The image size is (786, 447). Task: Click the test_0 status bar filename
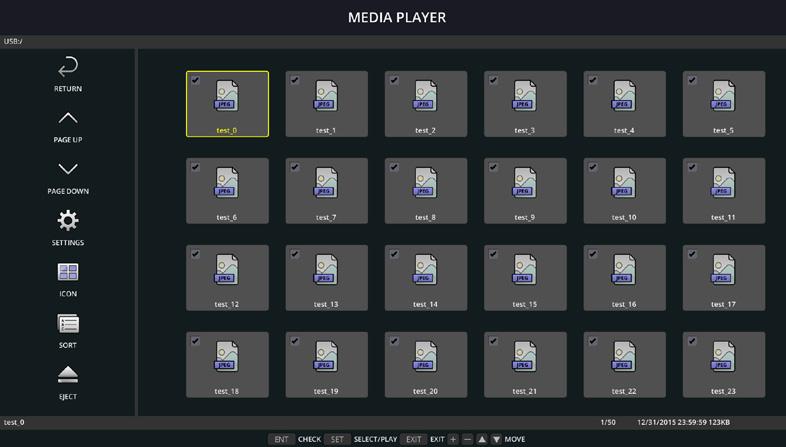[x=14, y=422]
